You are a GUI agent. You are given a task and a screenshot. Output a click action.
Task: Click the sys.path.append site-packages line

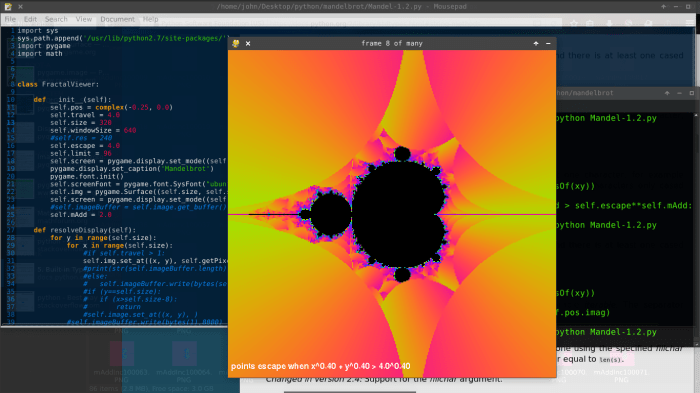(123, 38)
